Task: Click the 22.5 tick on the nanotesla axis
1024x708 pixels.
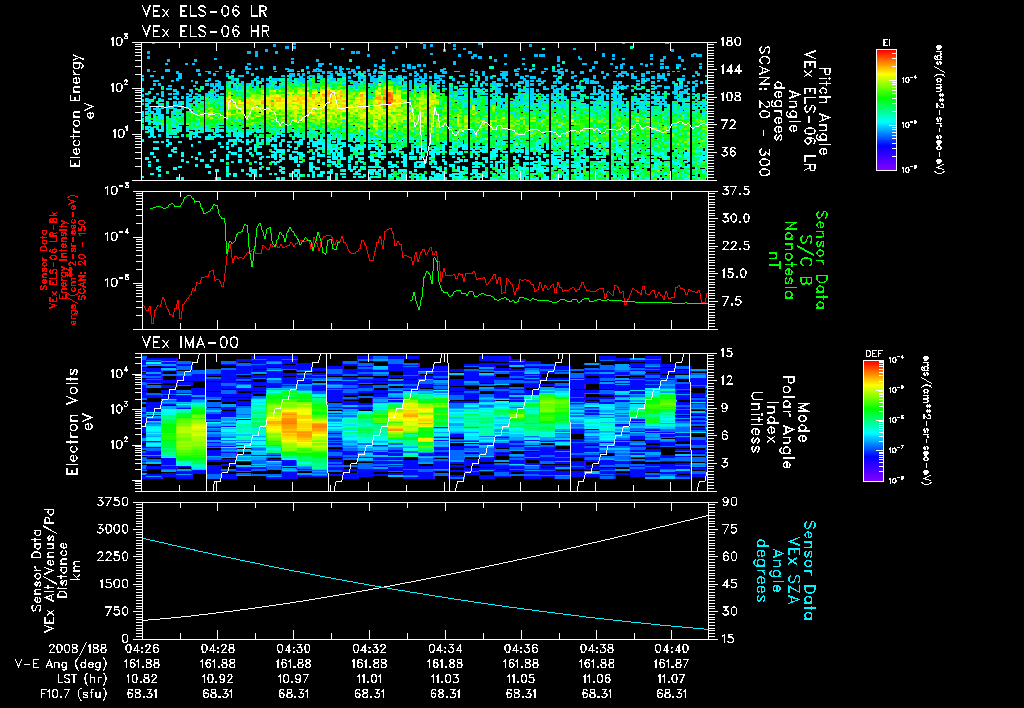Action: tap(735, 246)
